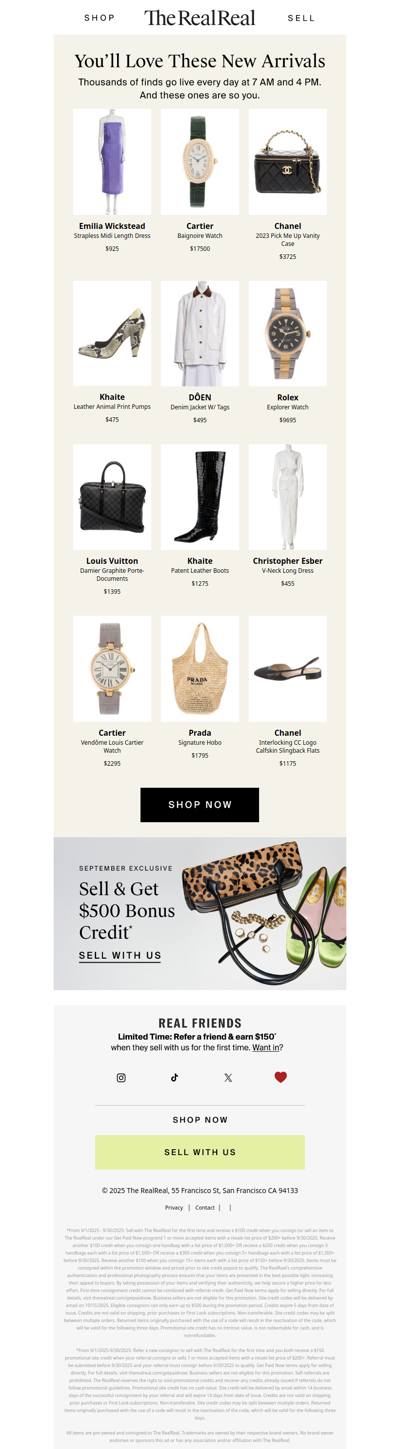Follow the underlined SELL WITH US banner link

click(120, 956)
